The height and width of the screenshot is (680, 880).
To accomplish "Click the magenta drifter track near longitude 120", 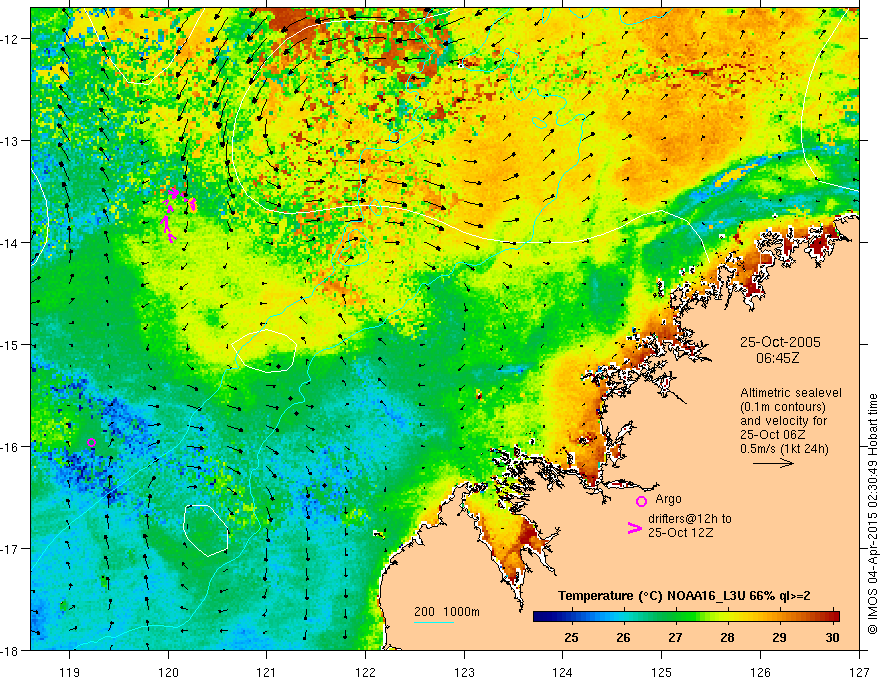I will [x=176, y=213].
